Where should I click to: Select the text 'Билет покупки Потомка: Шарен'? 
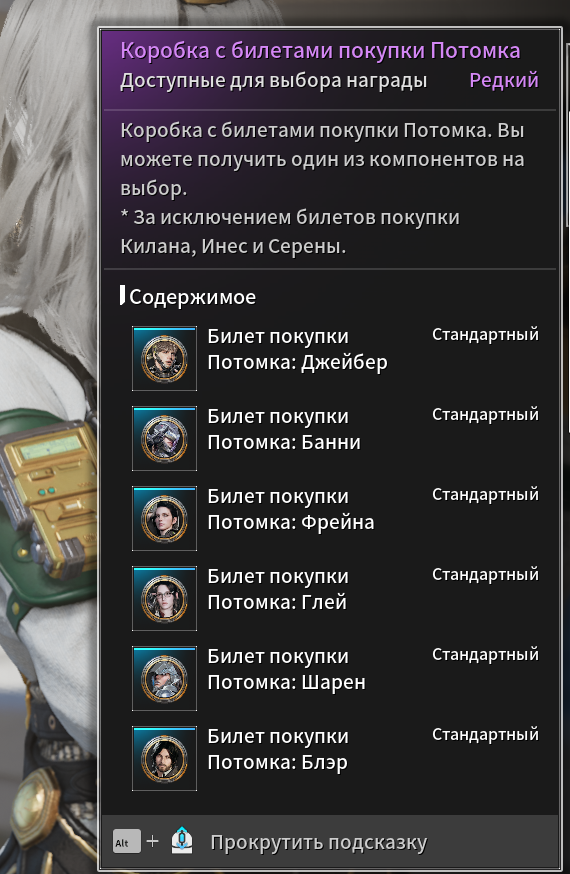[x=286, y=669]
